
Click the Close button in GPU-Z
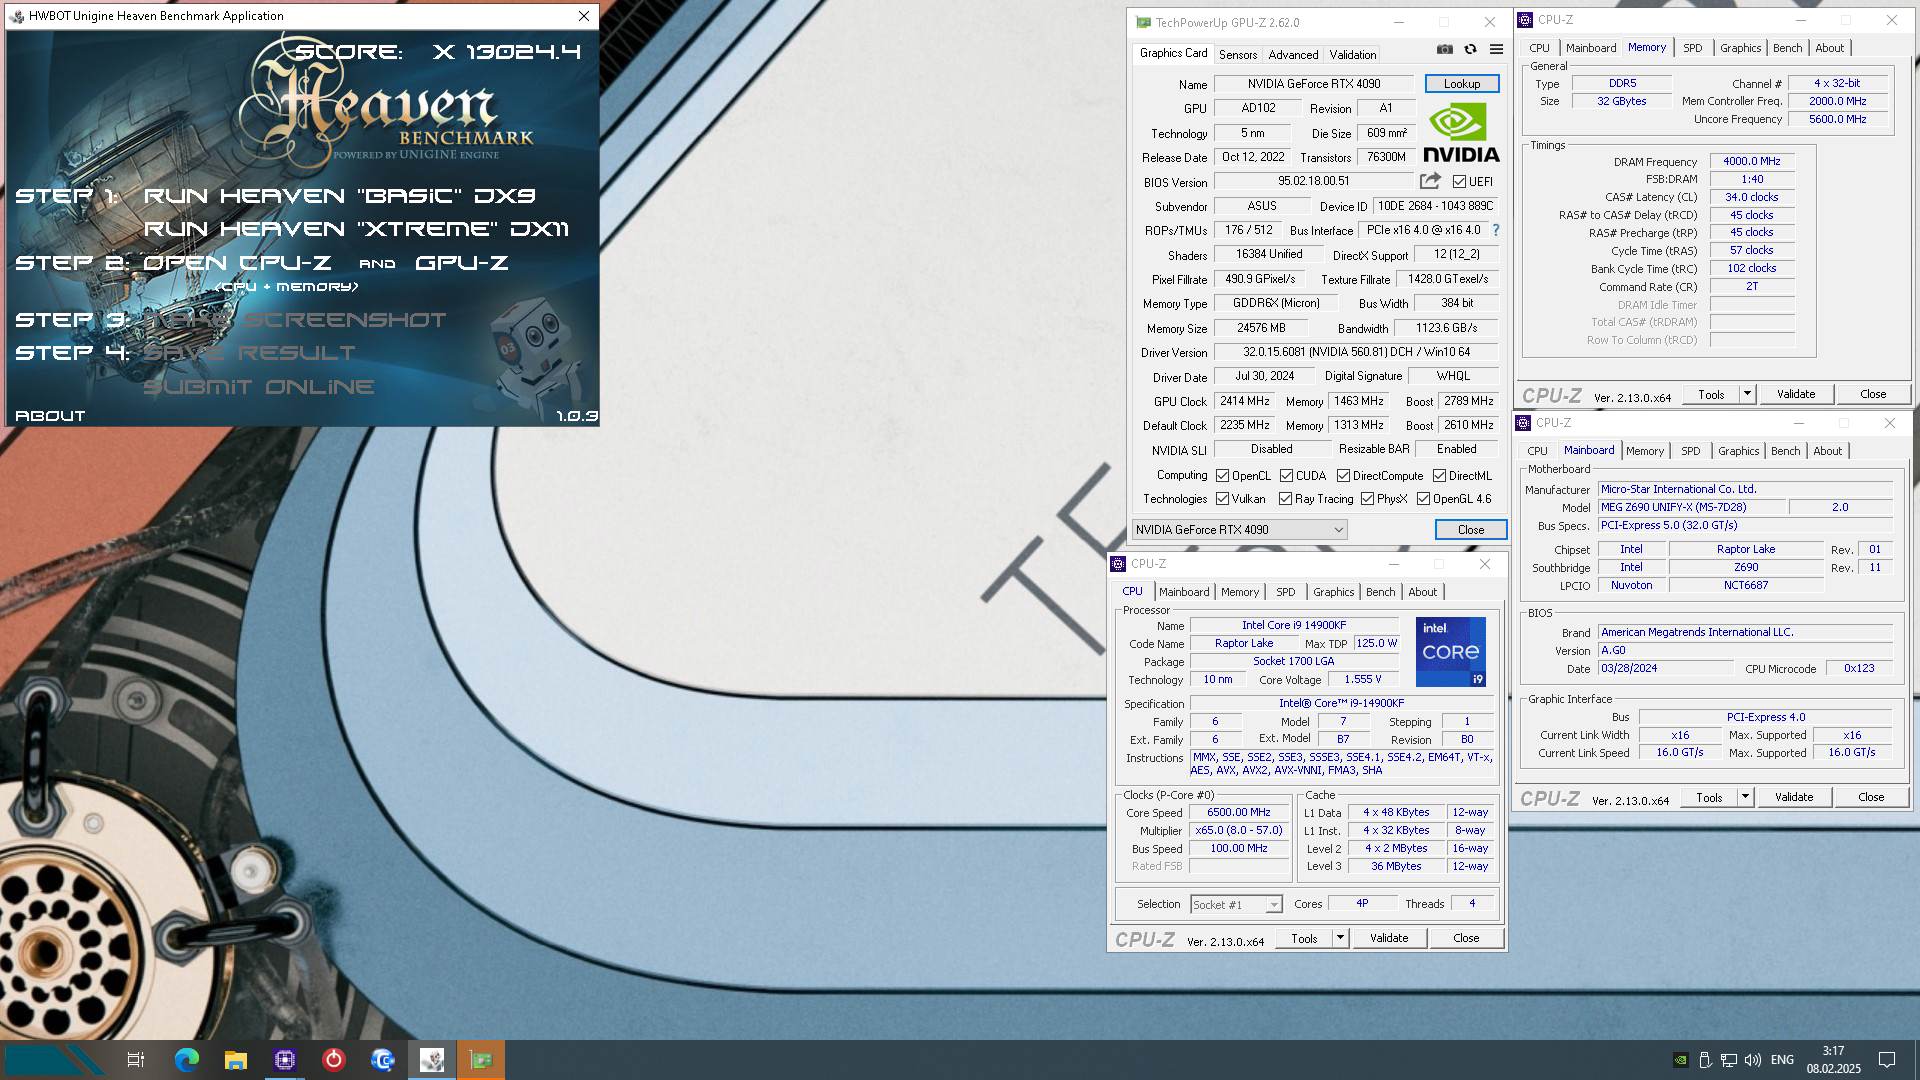coord(1470,530)
